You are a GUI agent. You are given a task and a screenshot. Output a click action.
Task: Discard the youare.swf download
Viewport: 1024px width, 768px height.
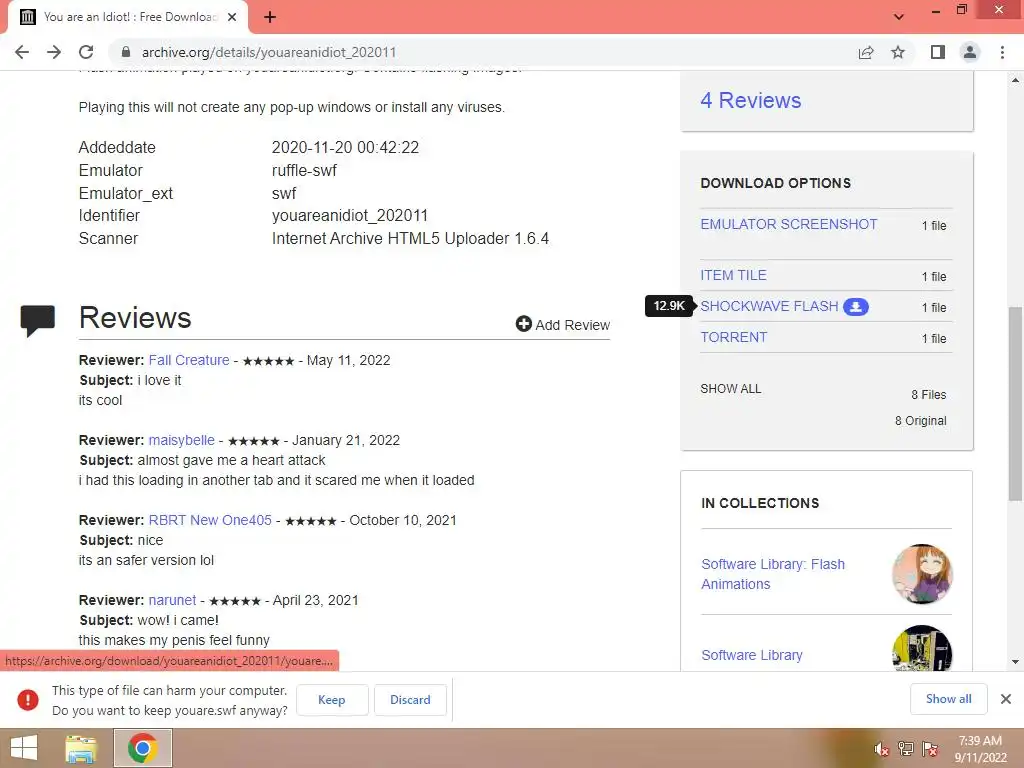pos(410,699)
